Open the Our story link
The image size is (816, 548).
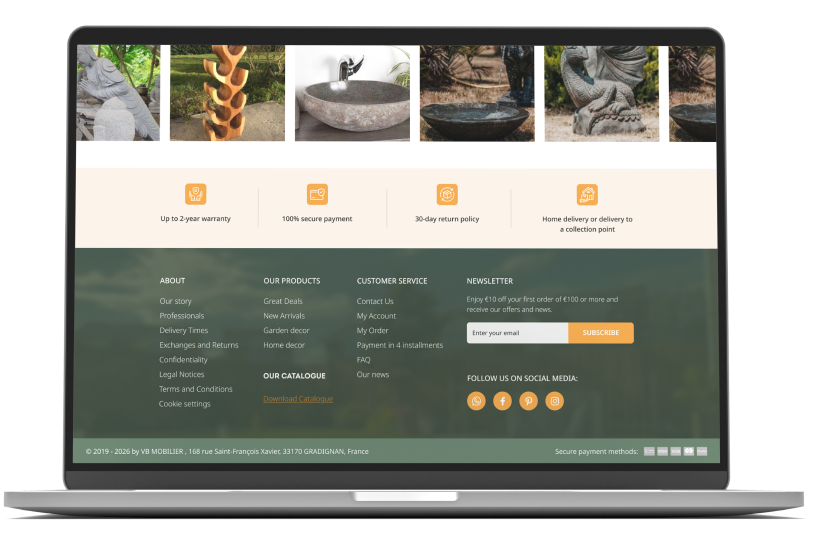click(175, 301)
